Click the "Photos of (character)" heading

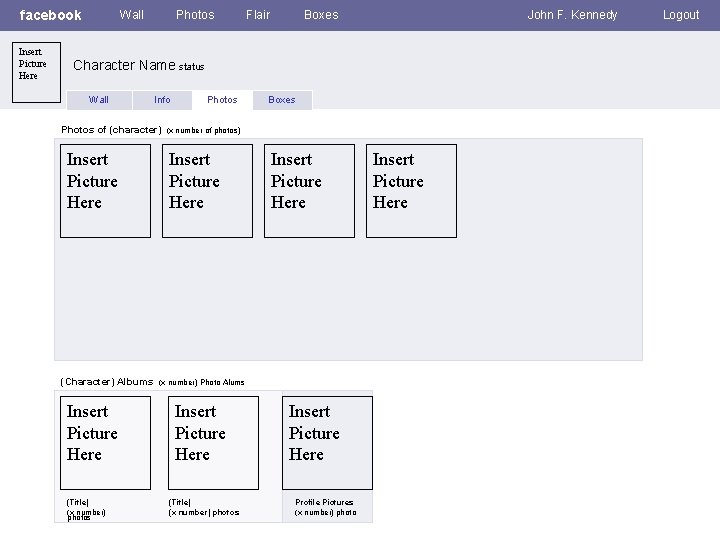click(111, 130)
